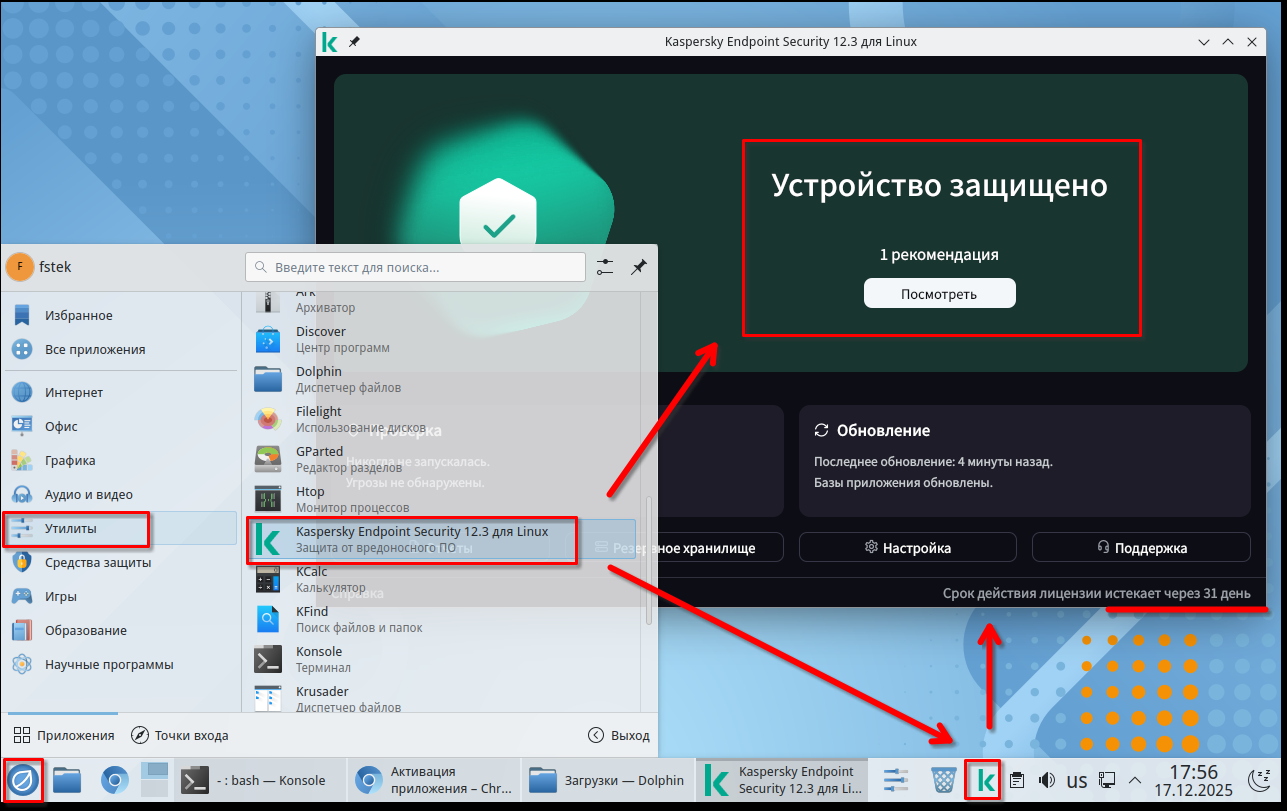Toggle the pin icon to keep the launcher open
Image resolution: width=1287 pixels, height=811 pixels.
(638, 267)
